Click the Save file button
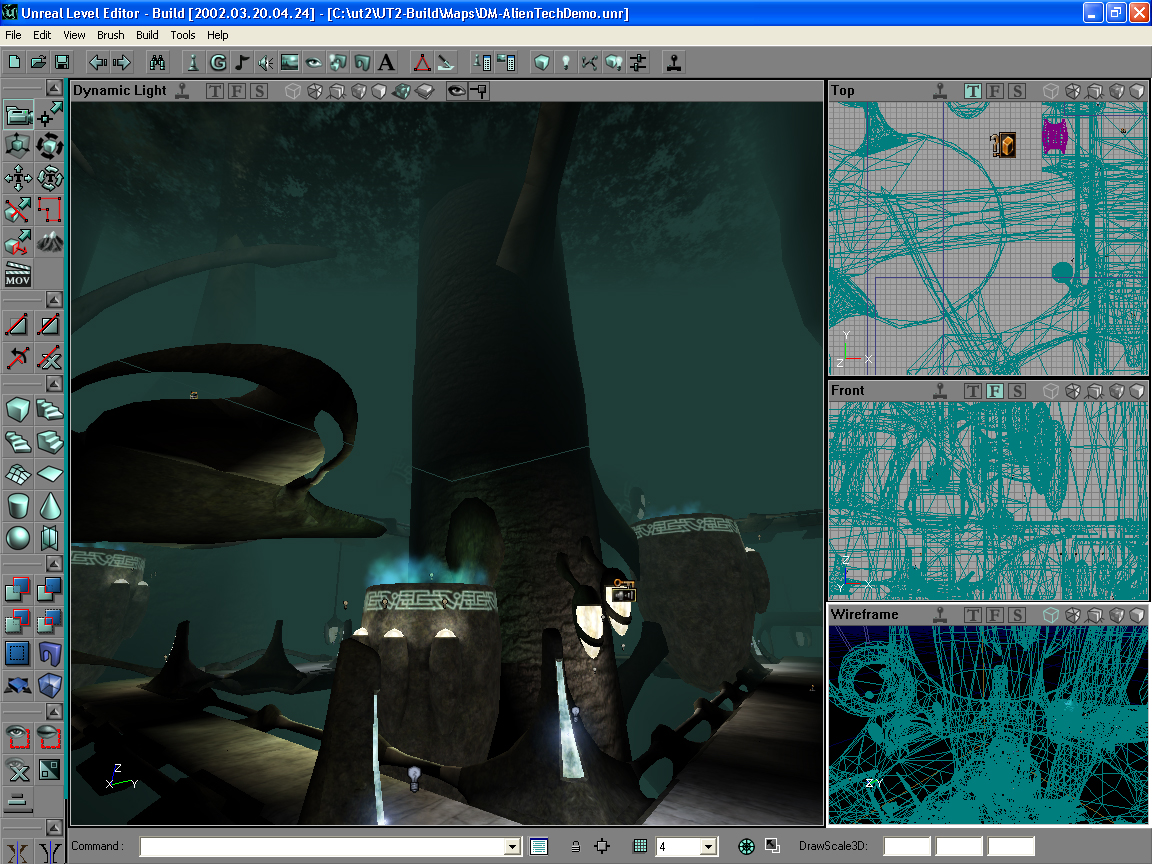This screenshot has width=1152, height=864. coord(62,62)
